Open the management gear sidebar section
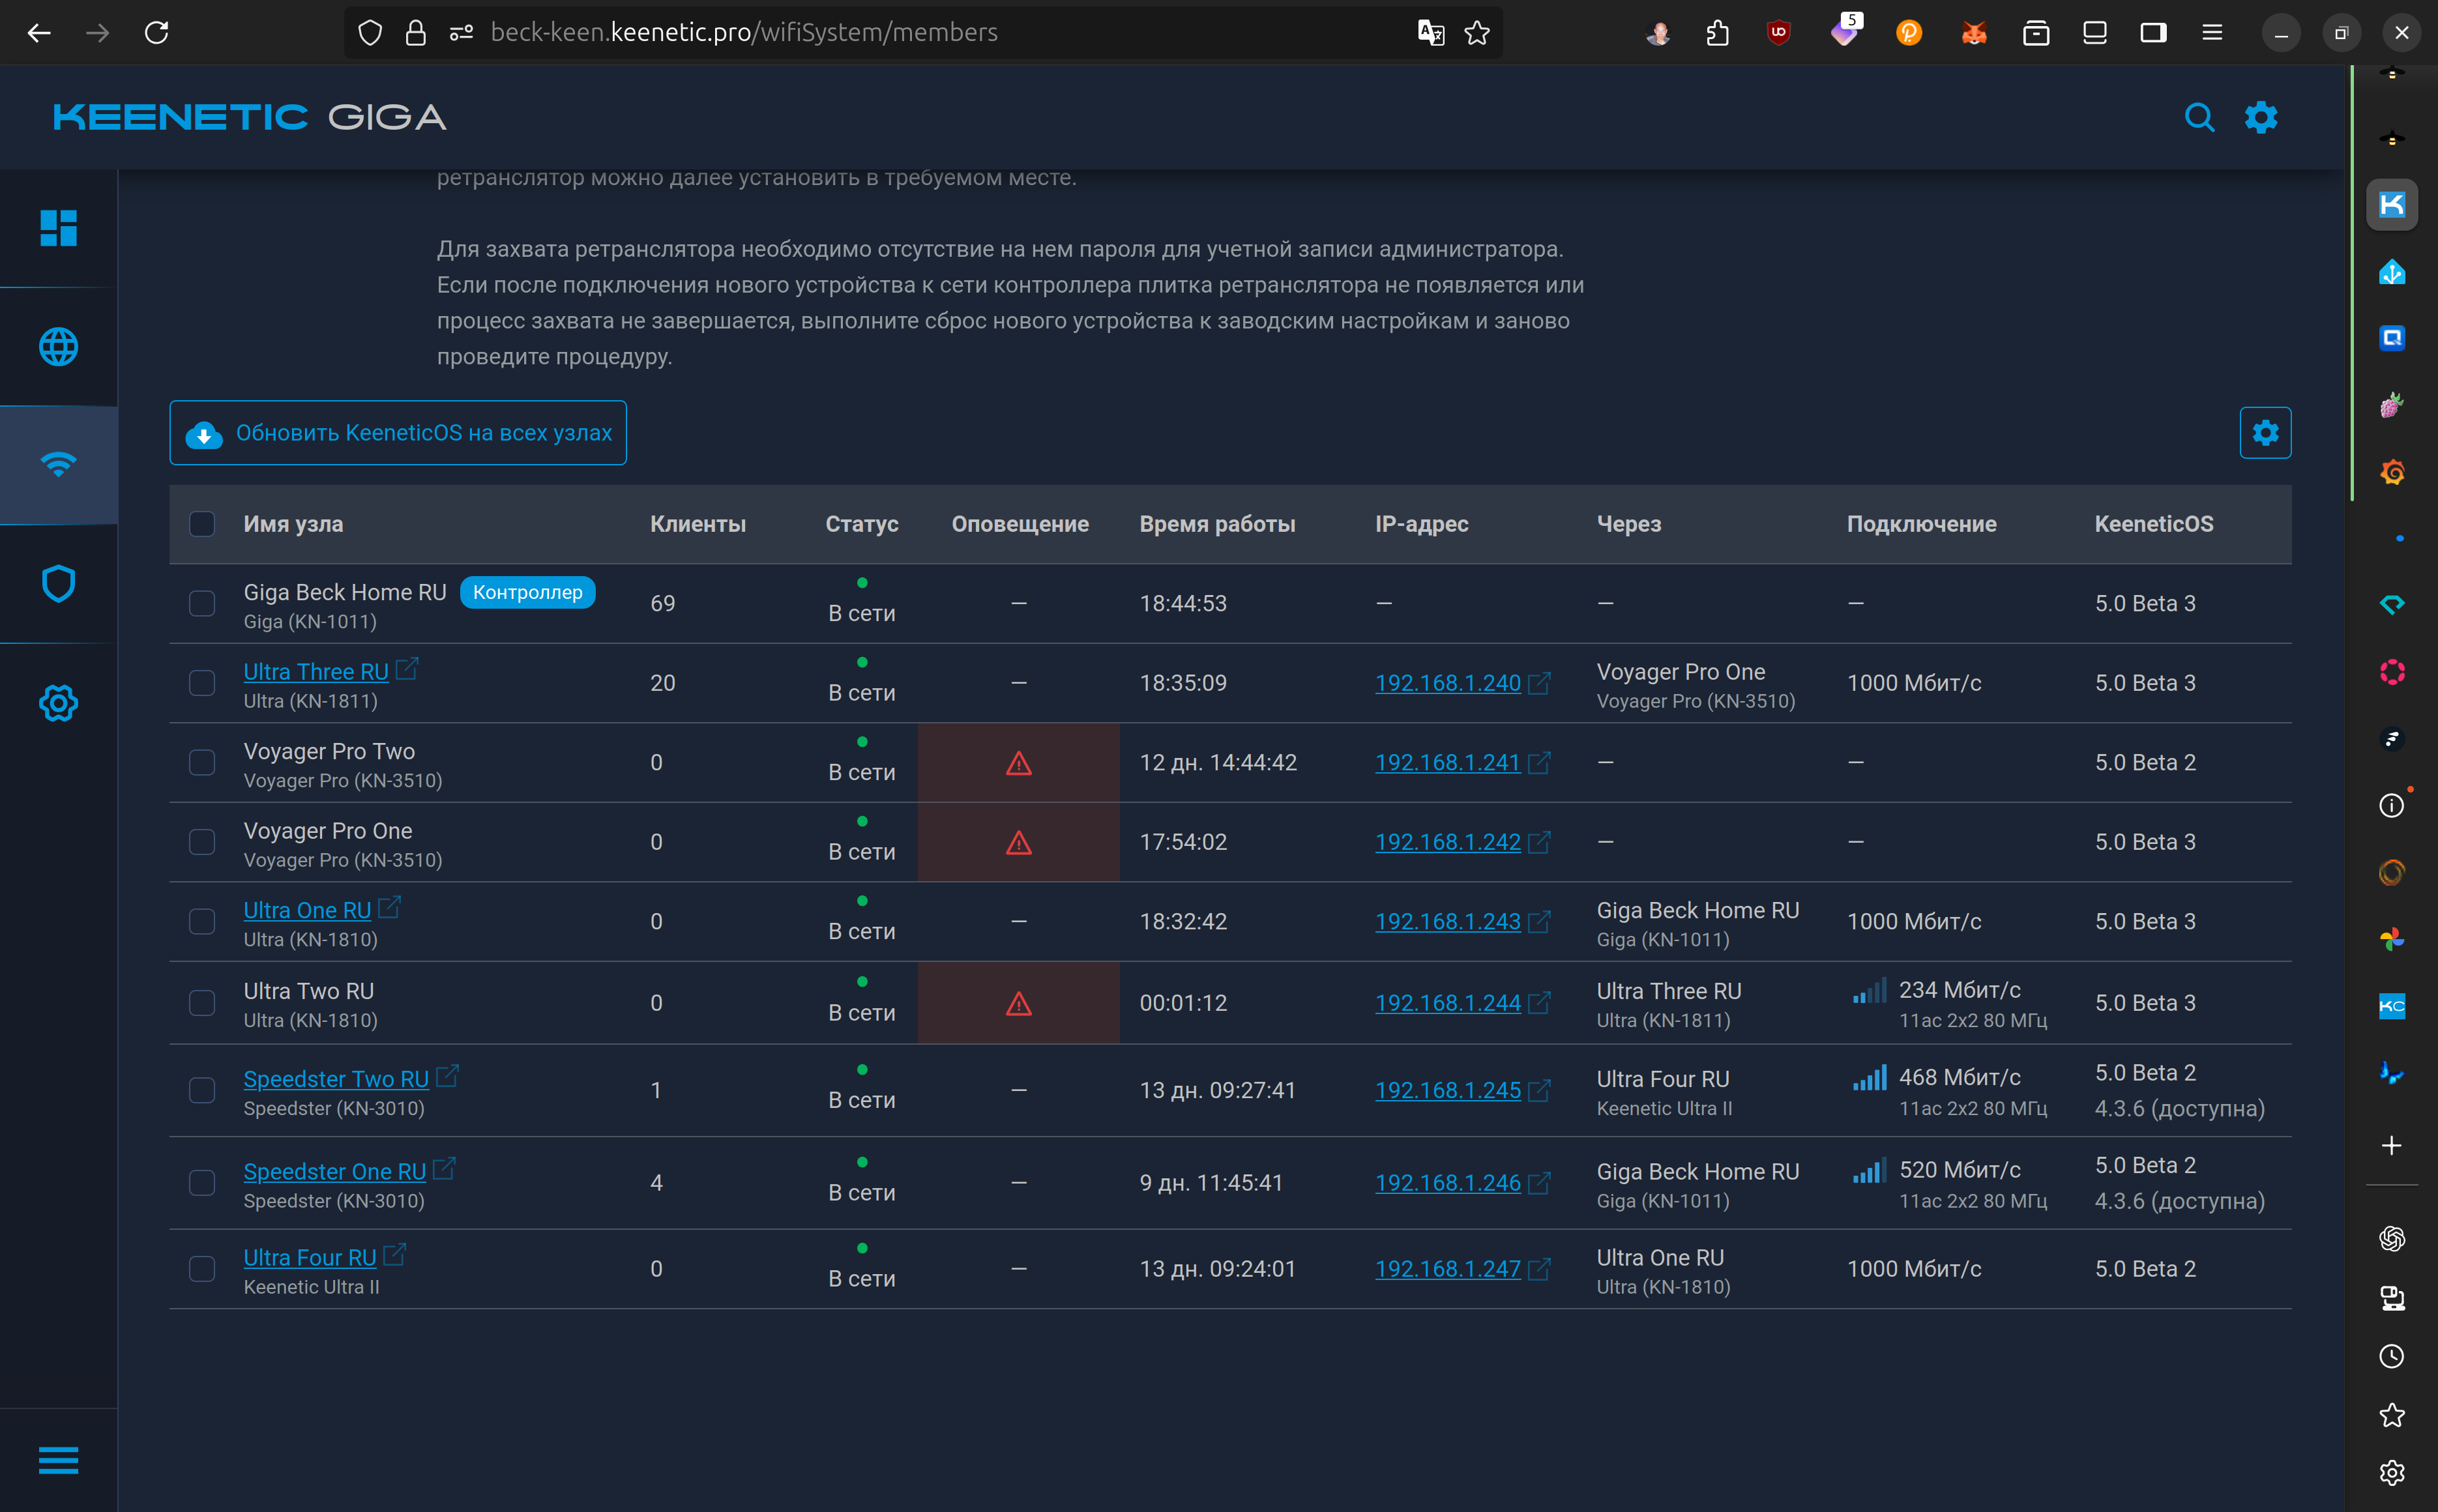2438x1512 pixels. 58,703
